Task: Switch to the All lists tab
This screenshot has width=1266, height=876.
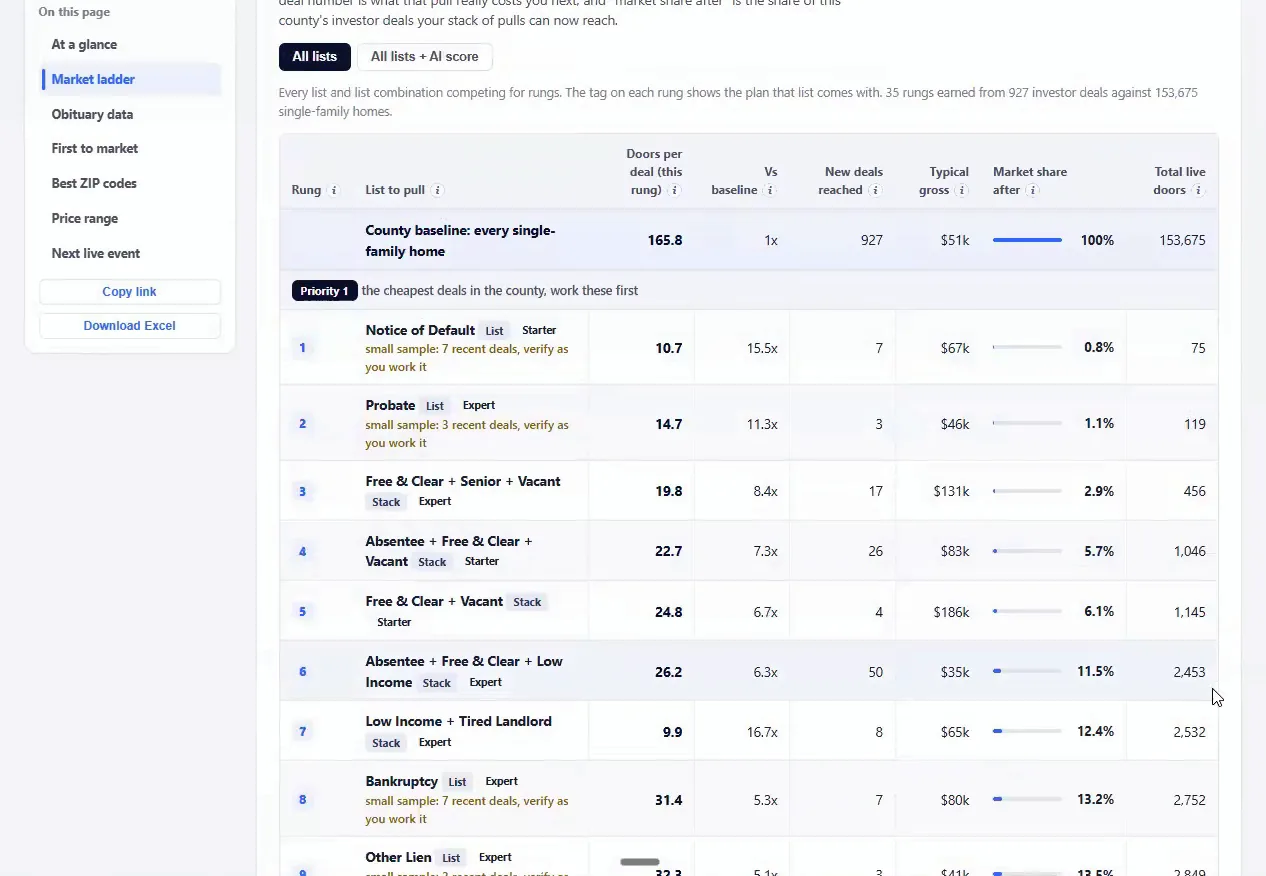Action: (x=315, y=57)
